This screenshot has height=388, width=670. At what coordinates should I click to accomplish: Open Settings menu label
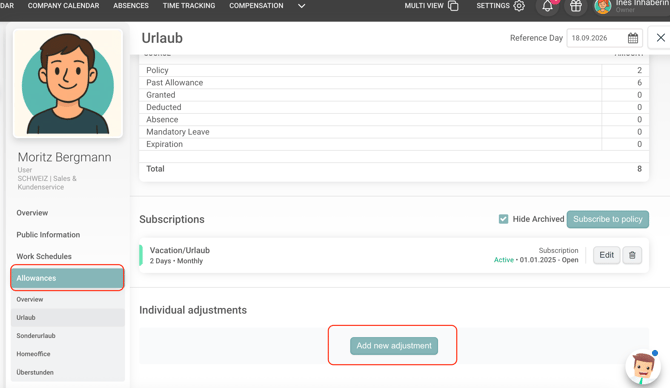[x=493, y=6]
